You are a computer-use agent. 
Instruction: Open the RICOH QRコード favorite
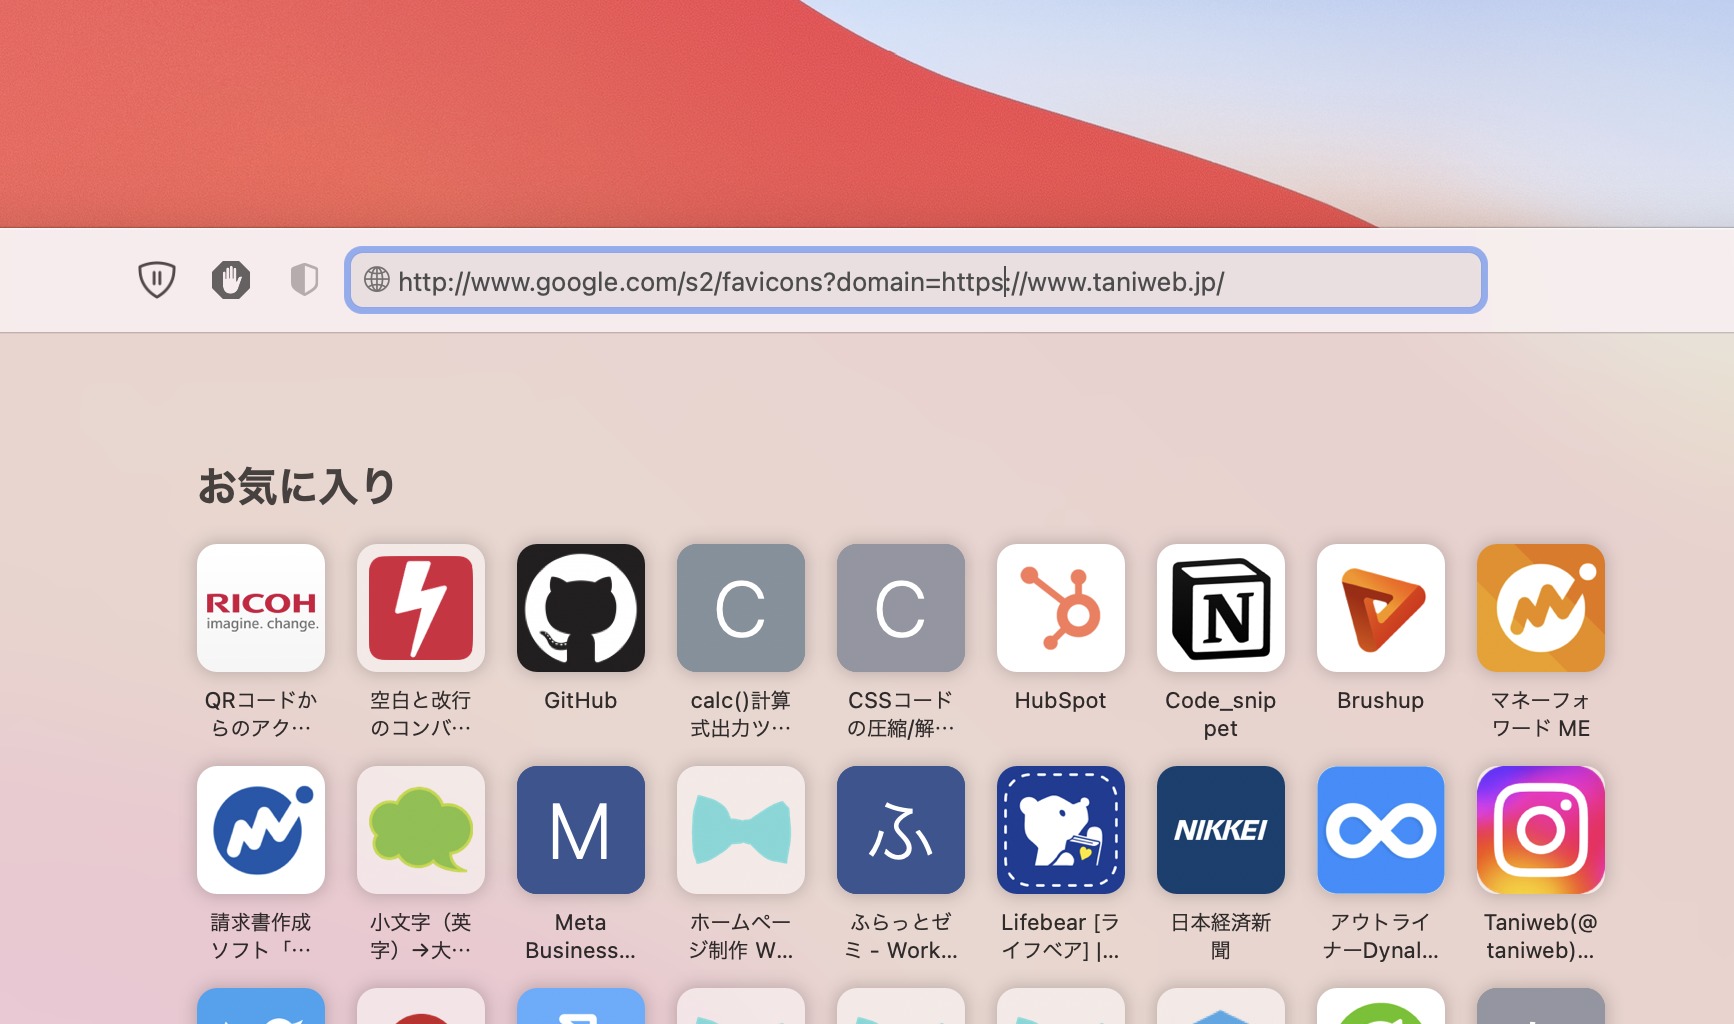coord(260,608)
